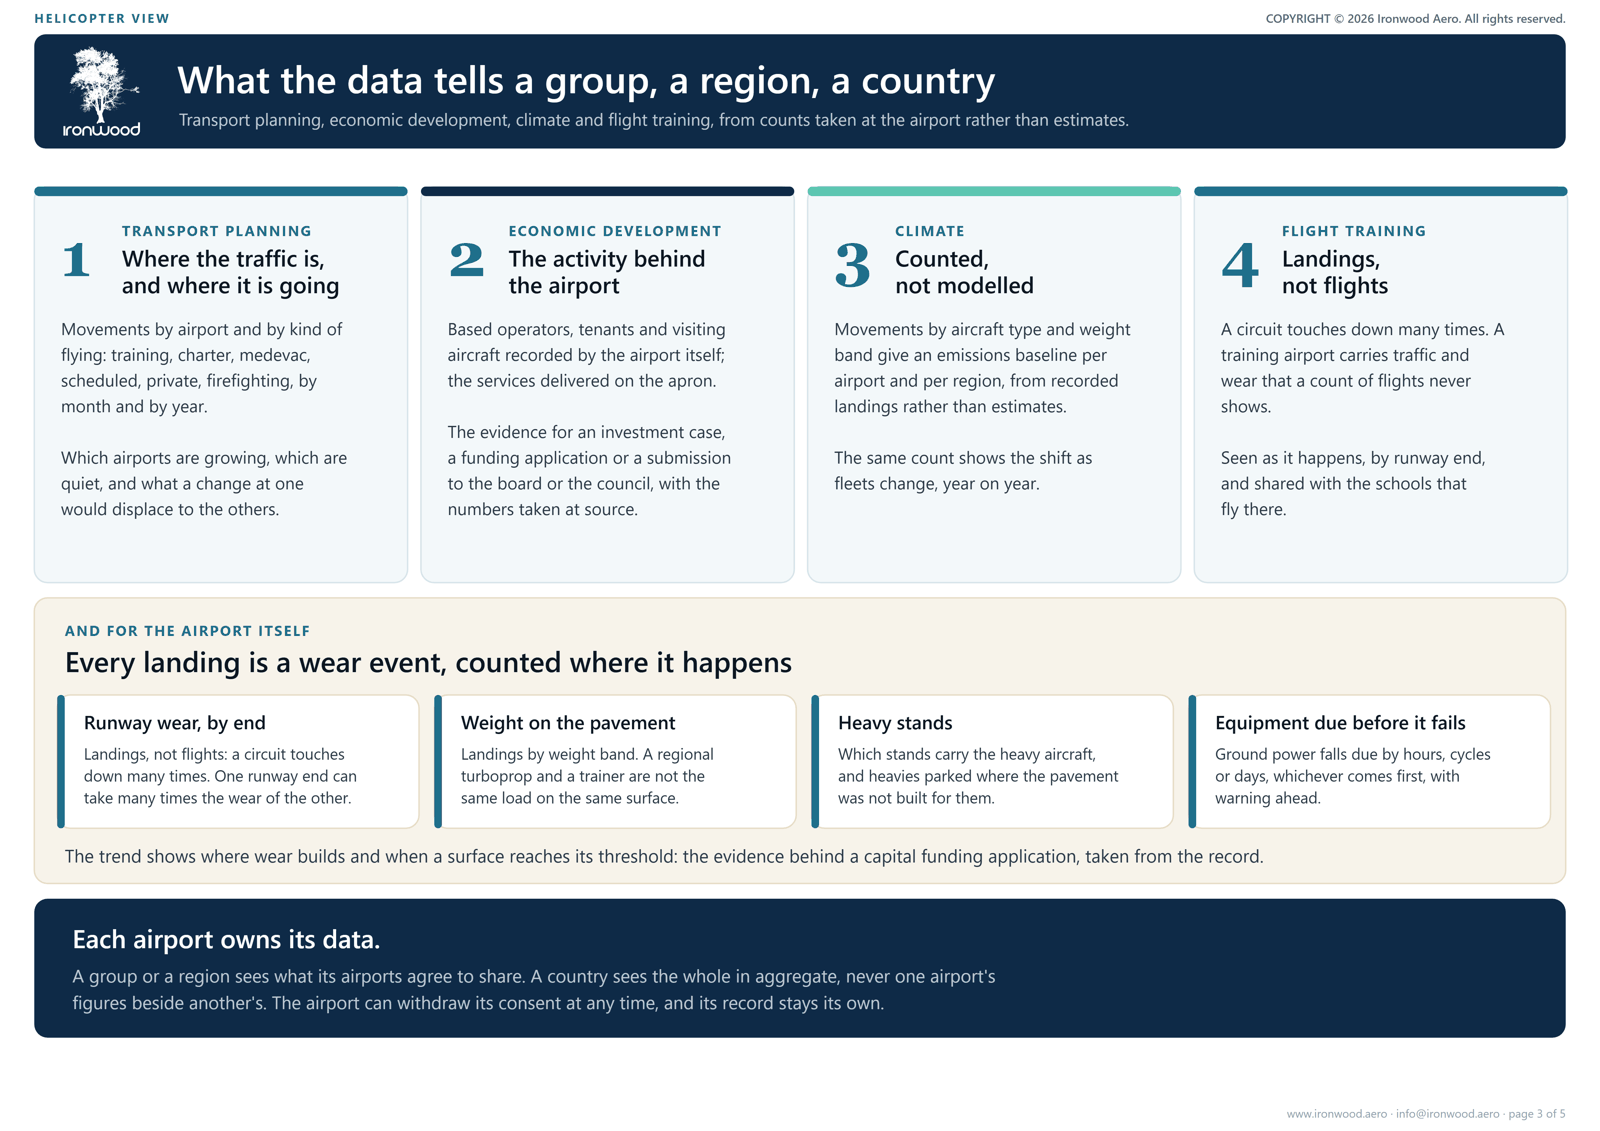Click the 'Each airport owns its data.' heading
The height and width of the screenshot is (1131, 1600).
(x=226, y=939)
